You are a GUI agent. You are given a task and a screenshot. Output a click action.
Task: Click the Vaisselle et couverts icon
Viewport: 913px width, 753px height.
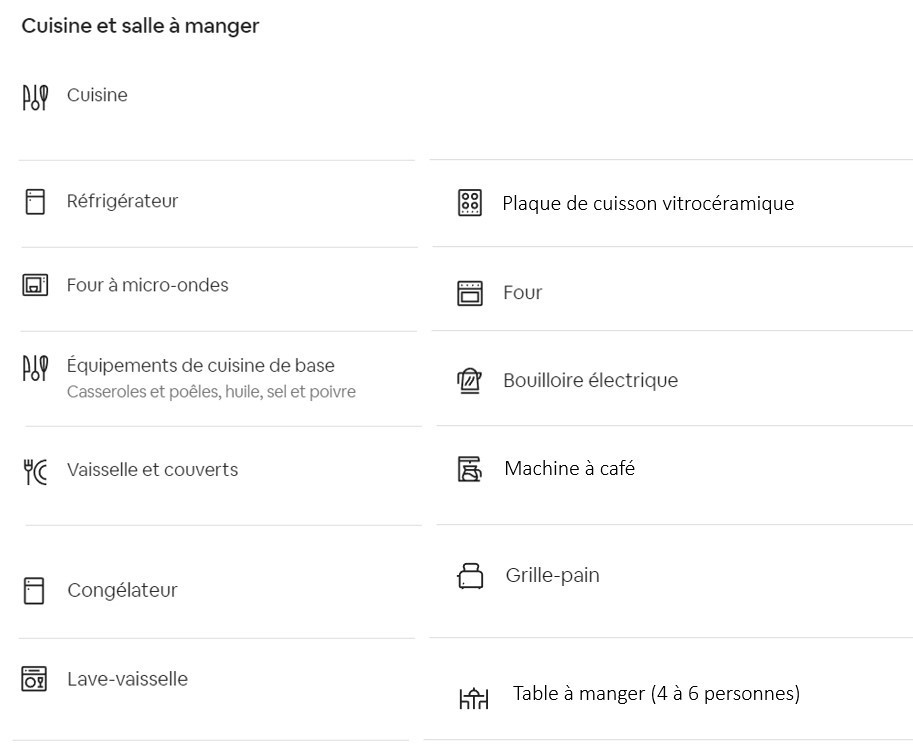35,471
